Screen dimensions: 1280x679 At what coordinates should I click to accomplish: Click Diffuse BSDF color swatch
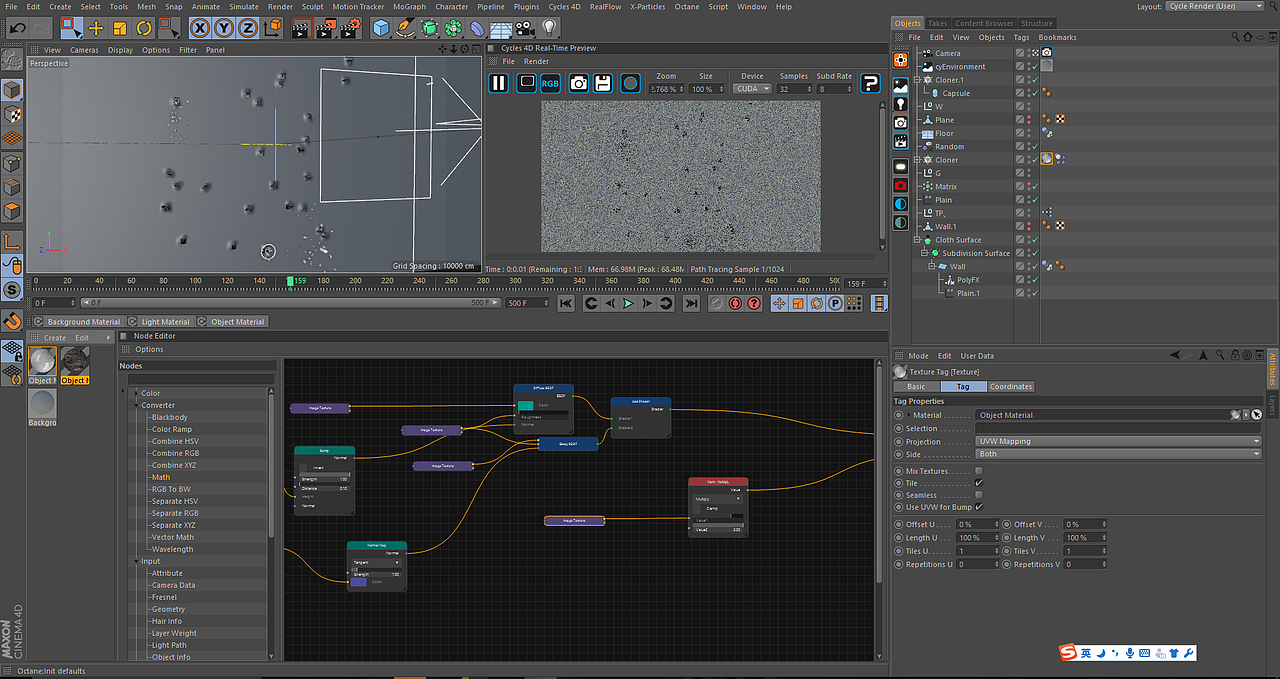[526, 405]
